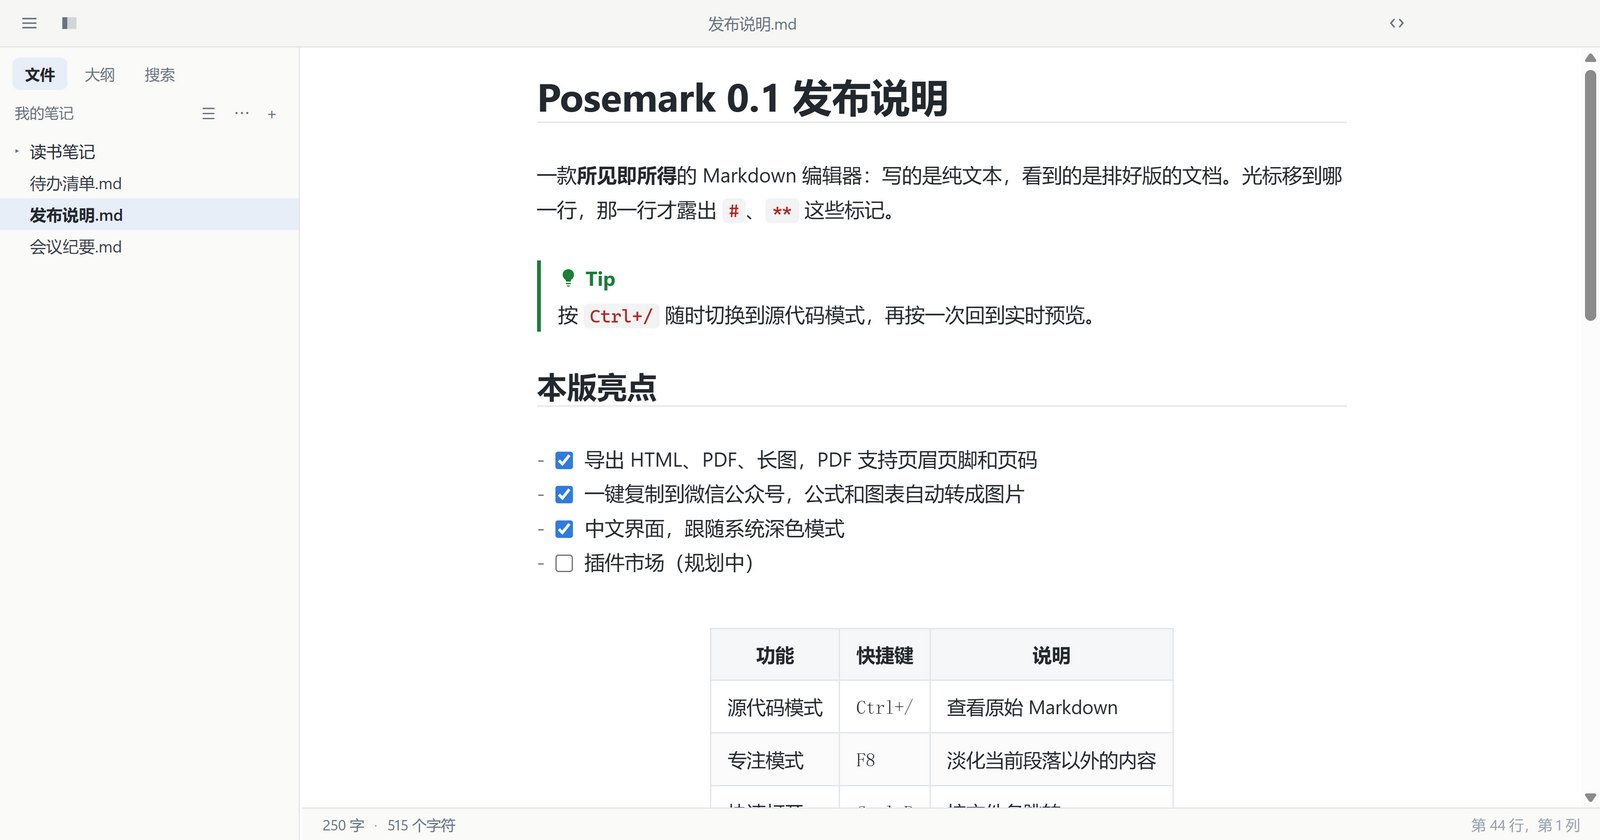Click the scrollbar down arrow
This screenshot has height=840, width=1600.
click(1590, 798)
